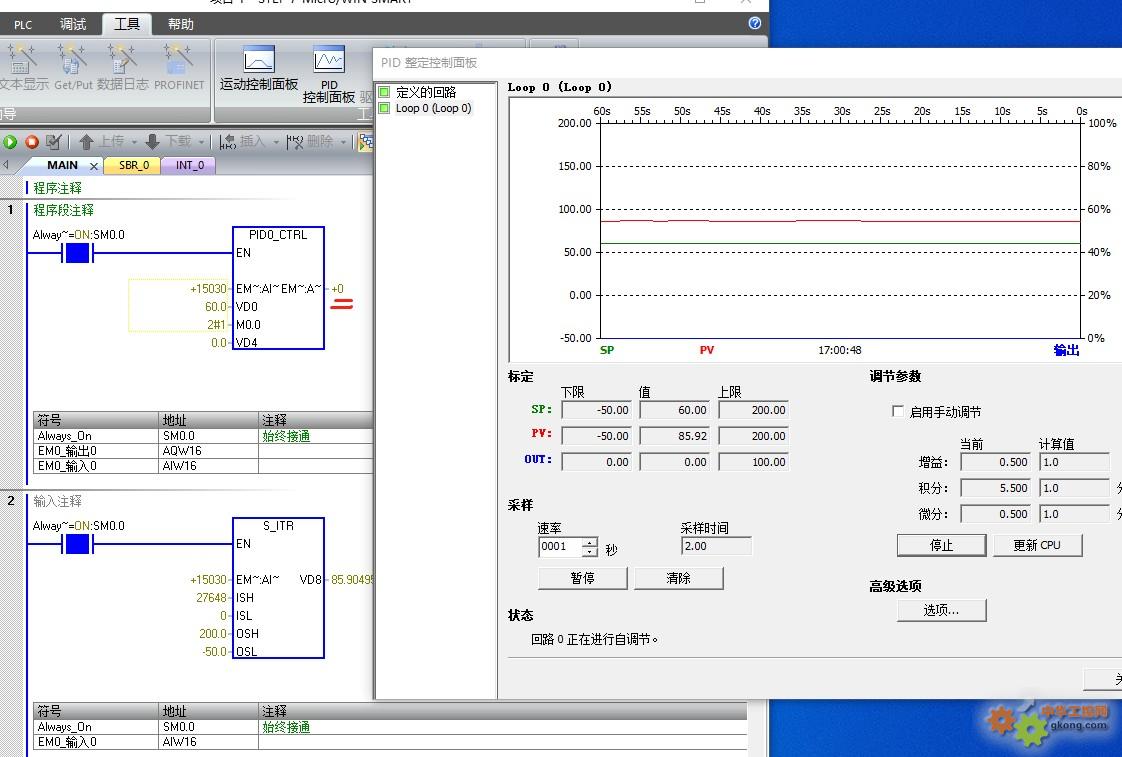Click the tab scroll left arrow

(x=6, y=165)
